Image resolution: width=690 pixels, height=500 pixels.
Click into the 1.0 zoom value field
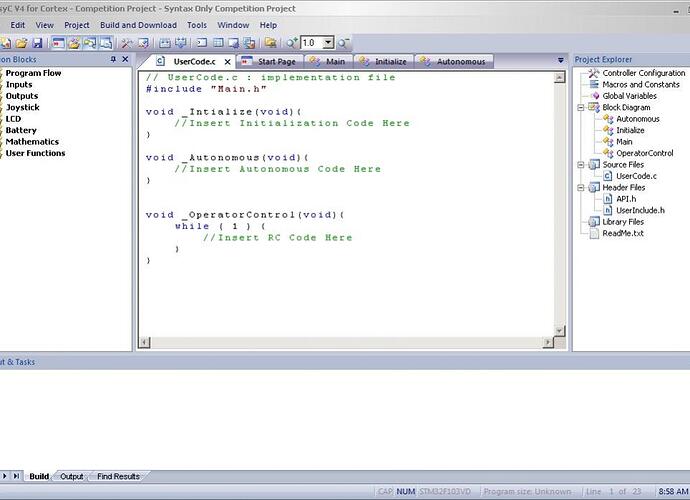click(312, 43)
